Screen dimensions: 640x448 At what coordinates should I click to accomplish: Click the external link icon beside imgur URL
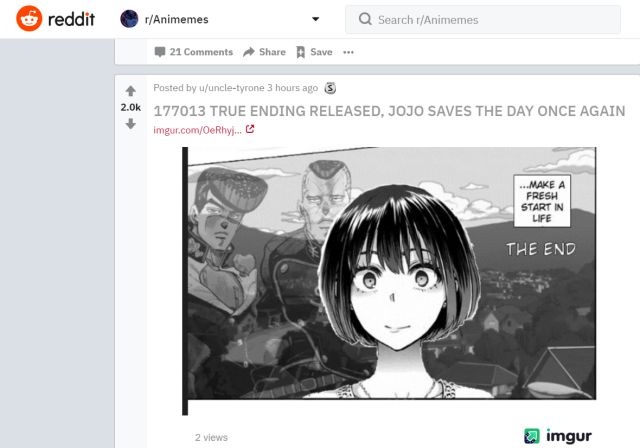(250, 129)
